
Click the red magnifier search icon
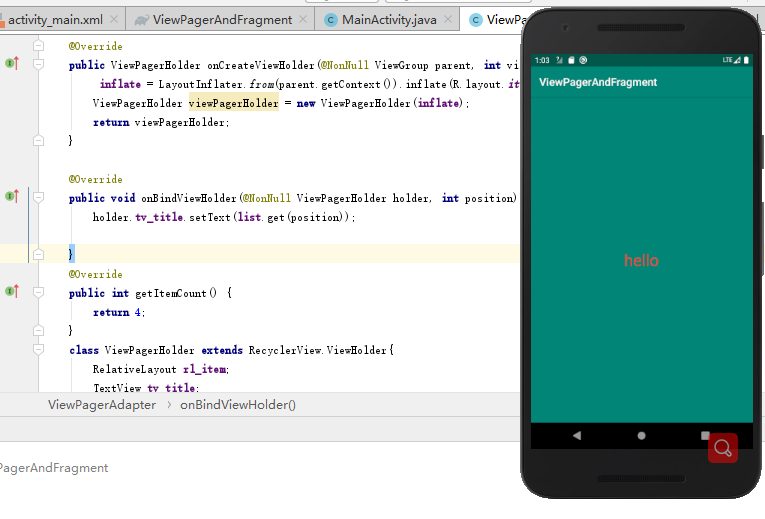tap(723, 448)
